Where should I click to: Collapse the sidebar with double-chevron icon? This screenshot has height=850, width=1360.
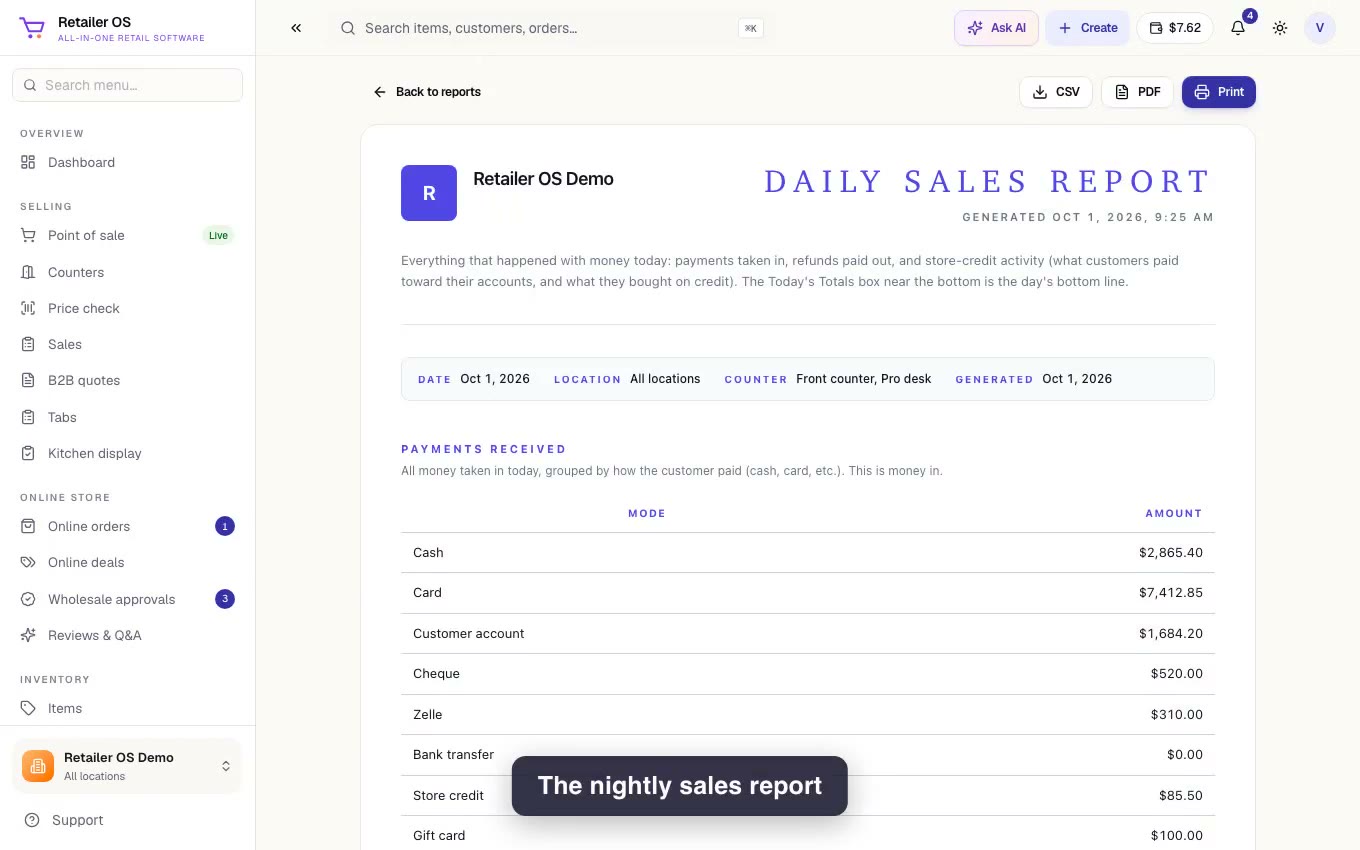click(x=296, y=28)
